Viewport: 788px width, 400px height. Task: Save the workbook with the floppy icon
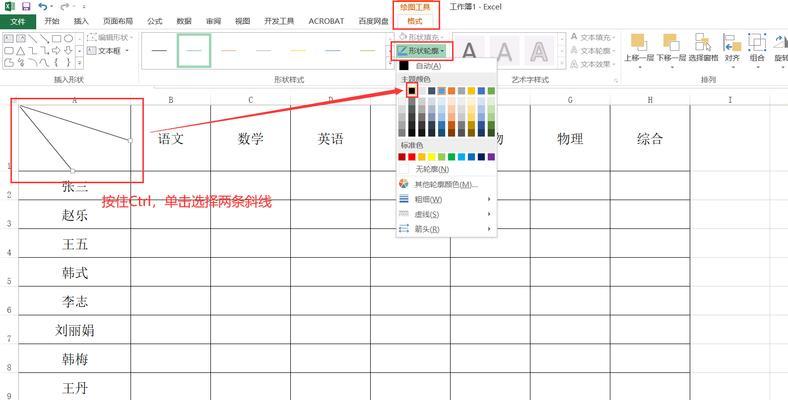(x=26, y=7)
